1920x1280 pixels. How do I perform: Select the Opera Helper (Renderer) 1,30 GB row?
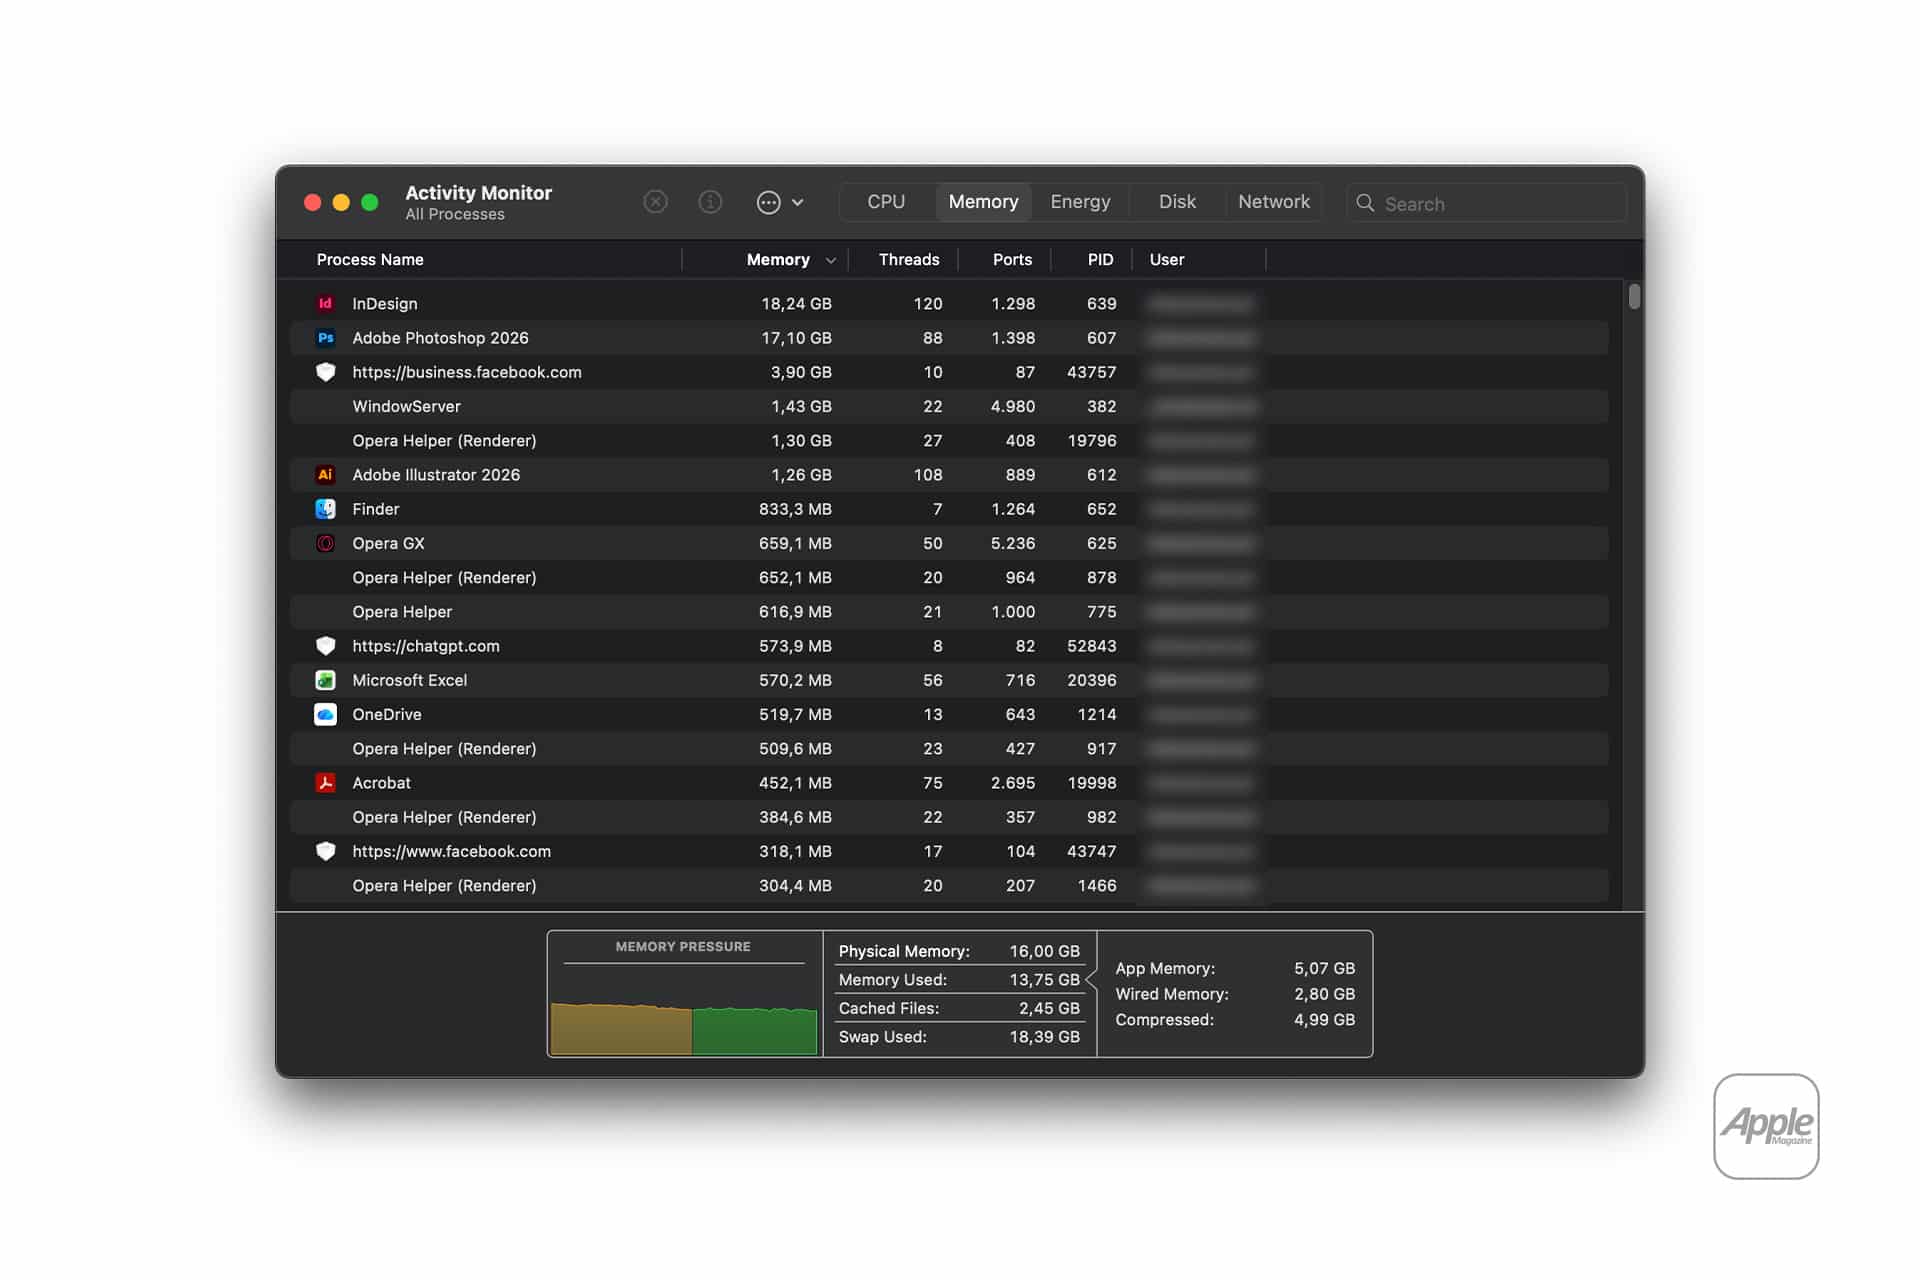tap(949, 441)
